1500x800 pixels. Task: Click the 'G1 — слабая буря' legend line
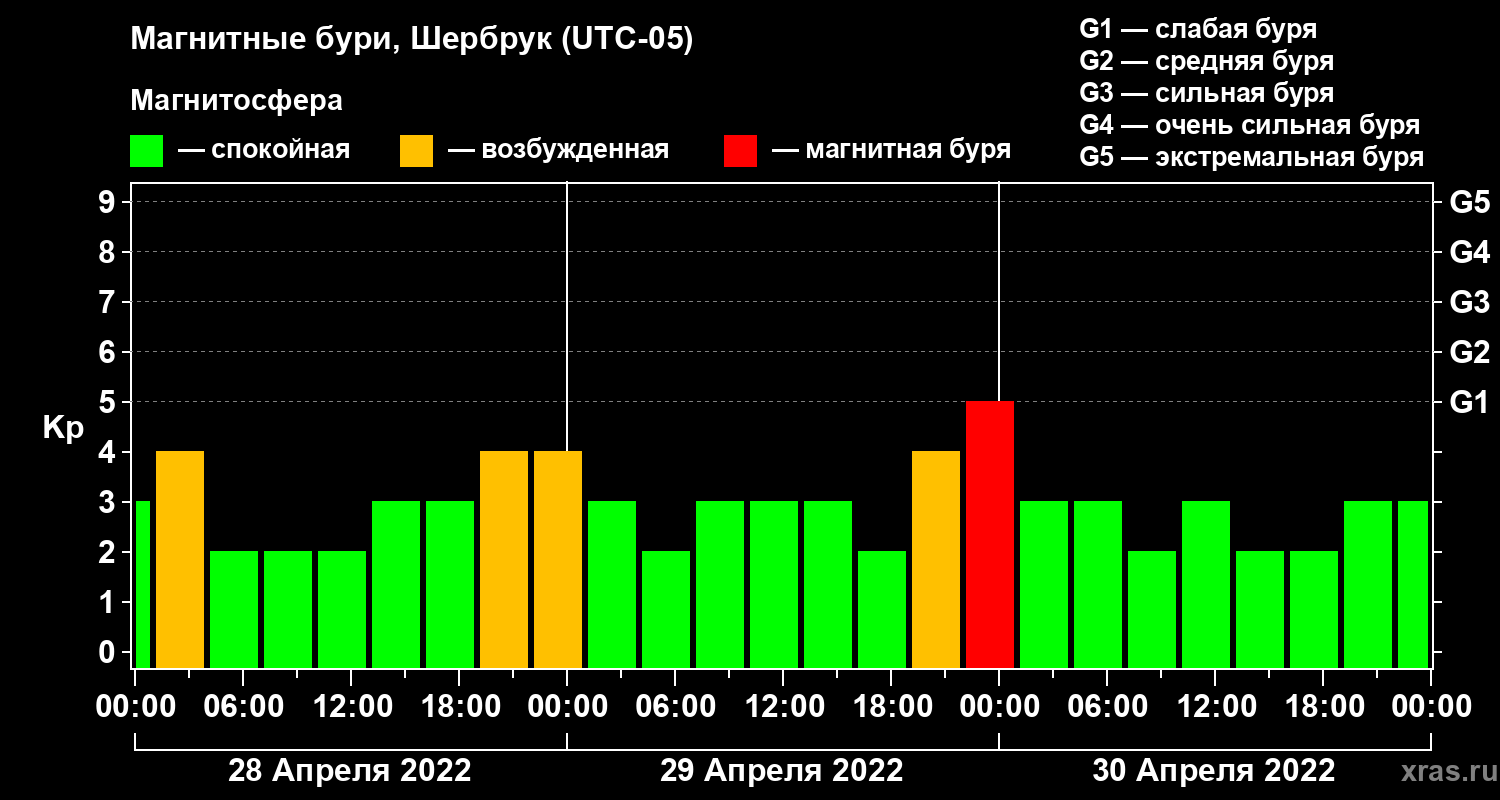pyautogui.click(x=1198, y=28)
